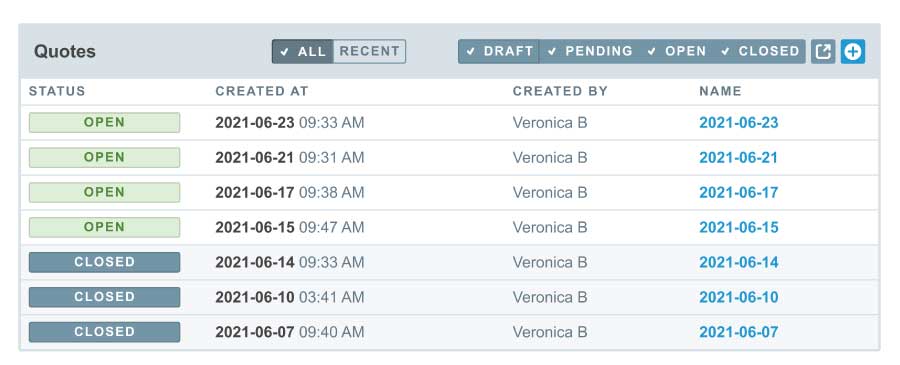
Task: Toggle the CLOSED status filter
Action: tap(760, 52)
